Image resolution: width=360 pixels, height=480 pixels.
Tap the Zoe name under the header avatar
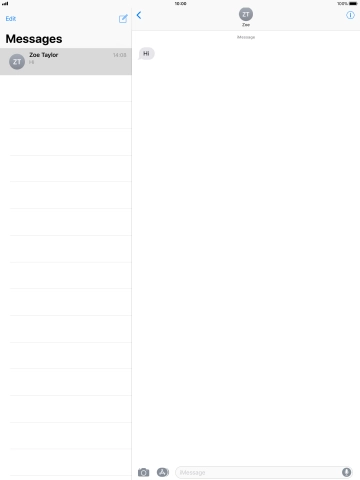pyautogui.click(x=246, y=25)
